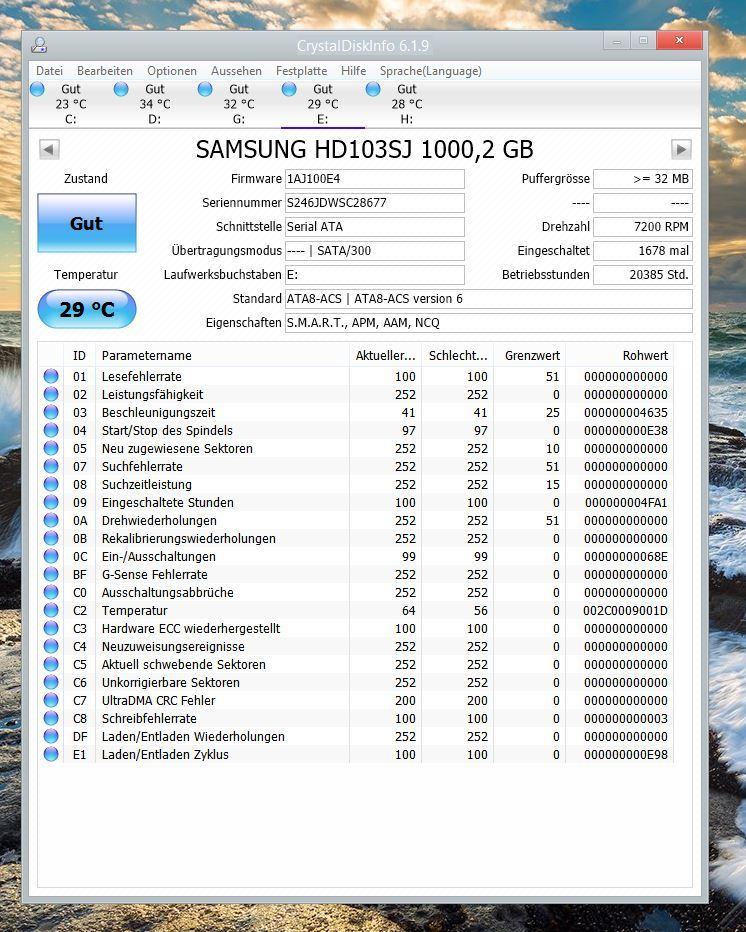Click the big Gut health status button
746x932 pixels.
87,223
